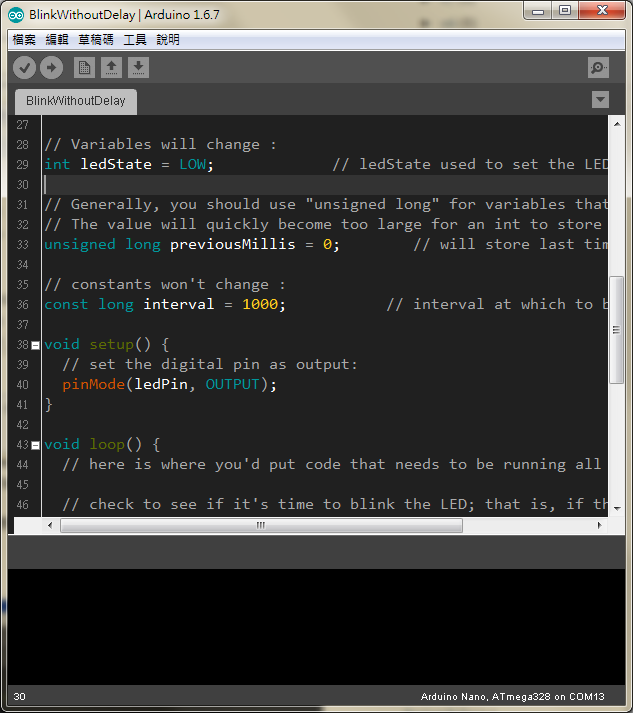Click line number 42 in the gutter
This screenshot has width=633, height=713.
point(22,425)
